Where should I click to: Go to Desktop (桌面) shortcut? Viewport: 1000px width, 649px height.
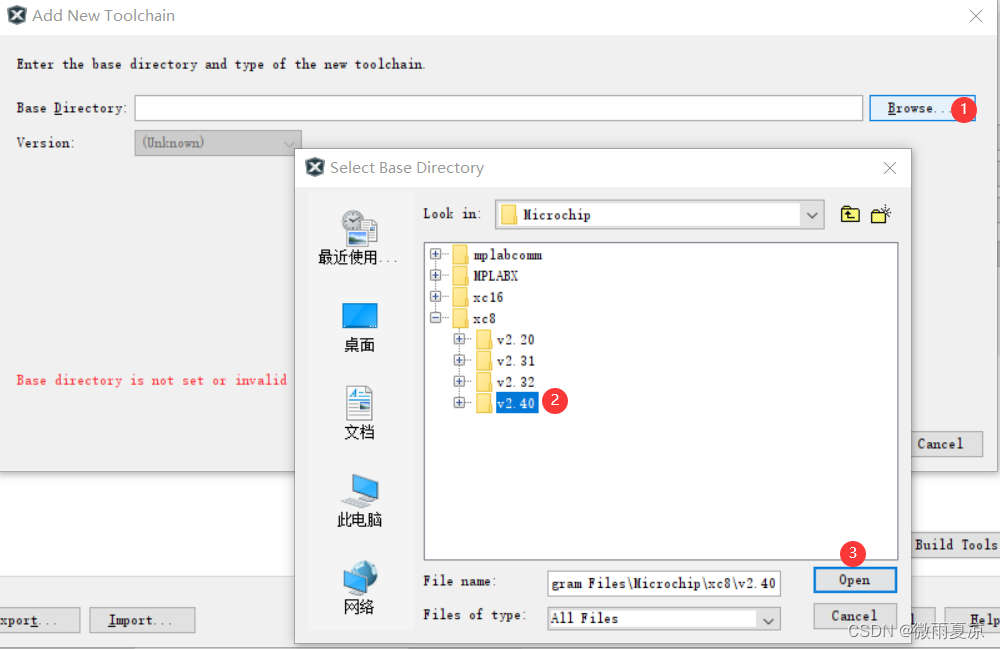tap(360, 328)
